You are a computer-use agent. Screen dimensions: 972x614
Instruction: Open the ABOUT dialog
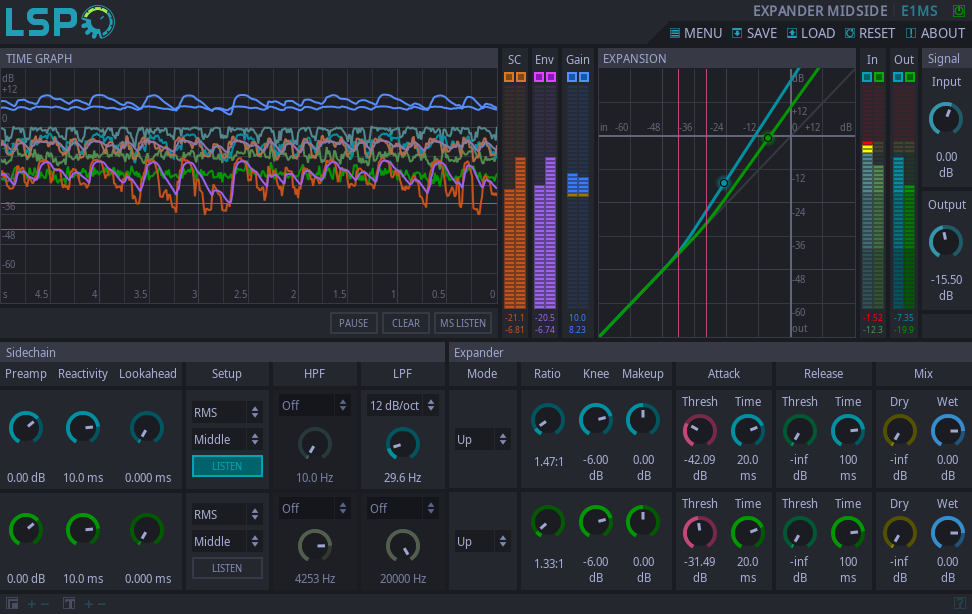pyautogui.click(x=935, y=33)
